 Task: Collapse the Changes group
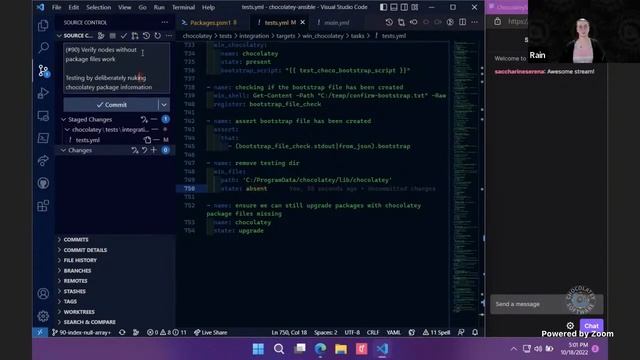[x=63, y=150]
